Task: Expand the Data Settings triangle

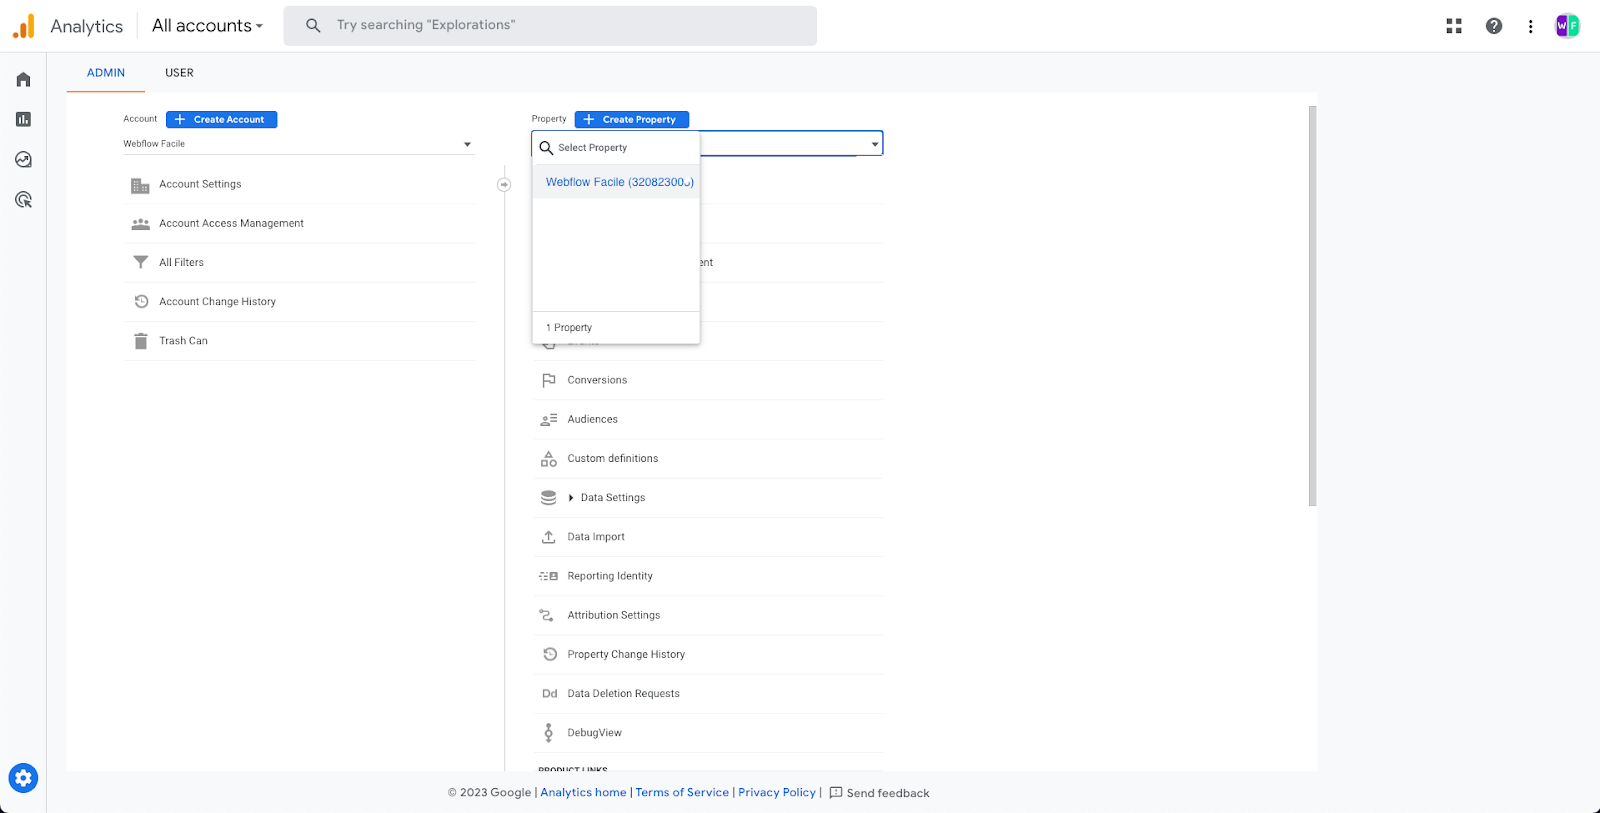Action: [x=571, y=498]
